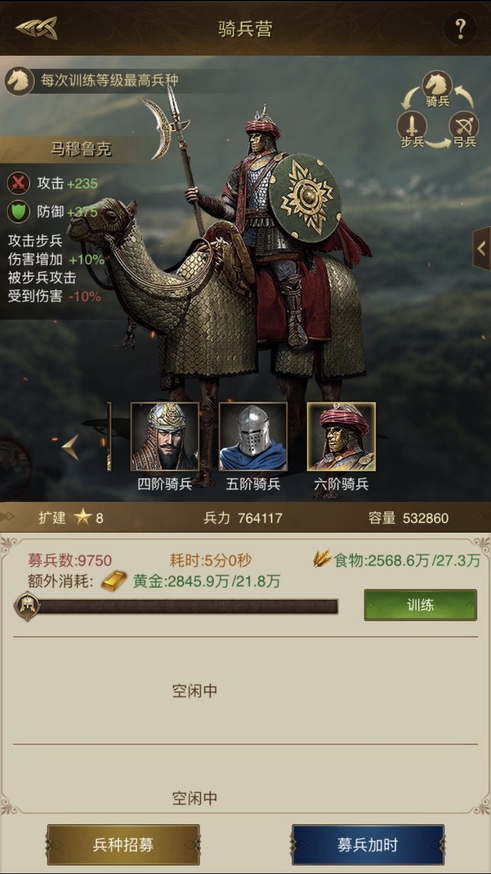Click the gold bar resource icon

point(113,581)
